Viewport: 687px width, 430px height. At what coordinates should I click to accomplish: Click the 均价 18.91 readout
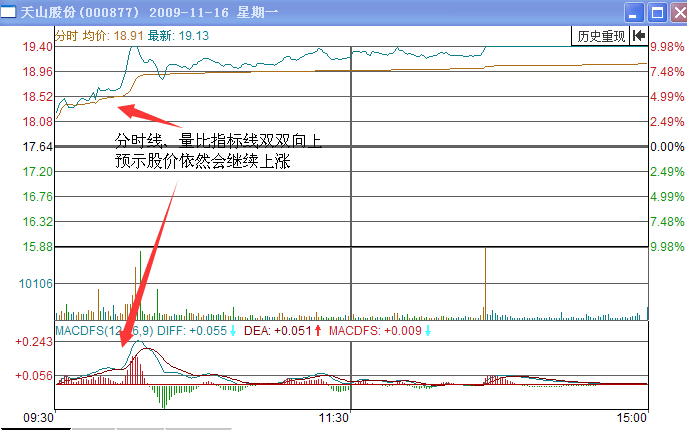111,35
